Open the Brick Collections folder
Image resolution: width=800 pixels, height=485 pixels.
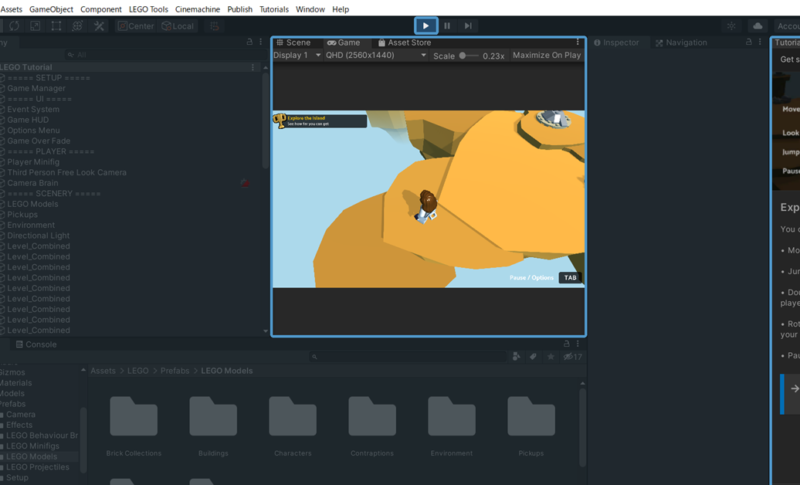click(x=134, y=426)
